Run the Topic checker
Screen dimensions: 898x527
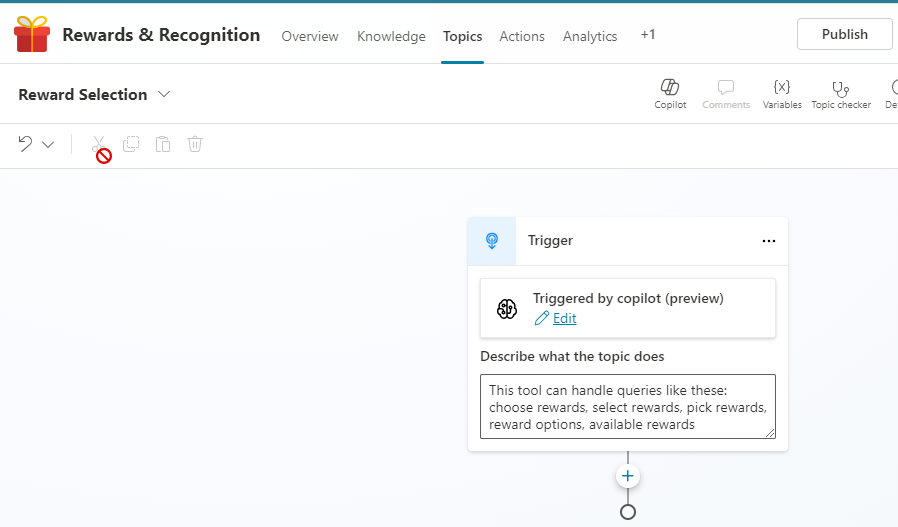tap(840, 88)
